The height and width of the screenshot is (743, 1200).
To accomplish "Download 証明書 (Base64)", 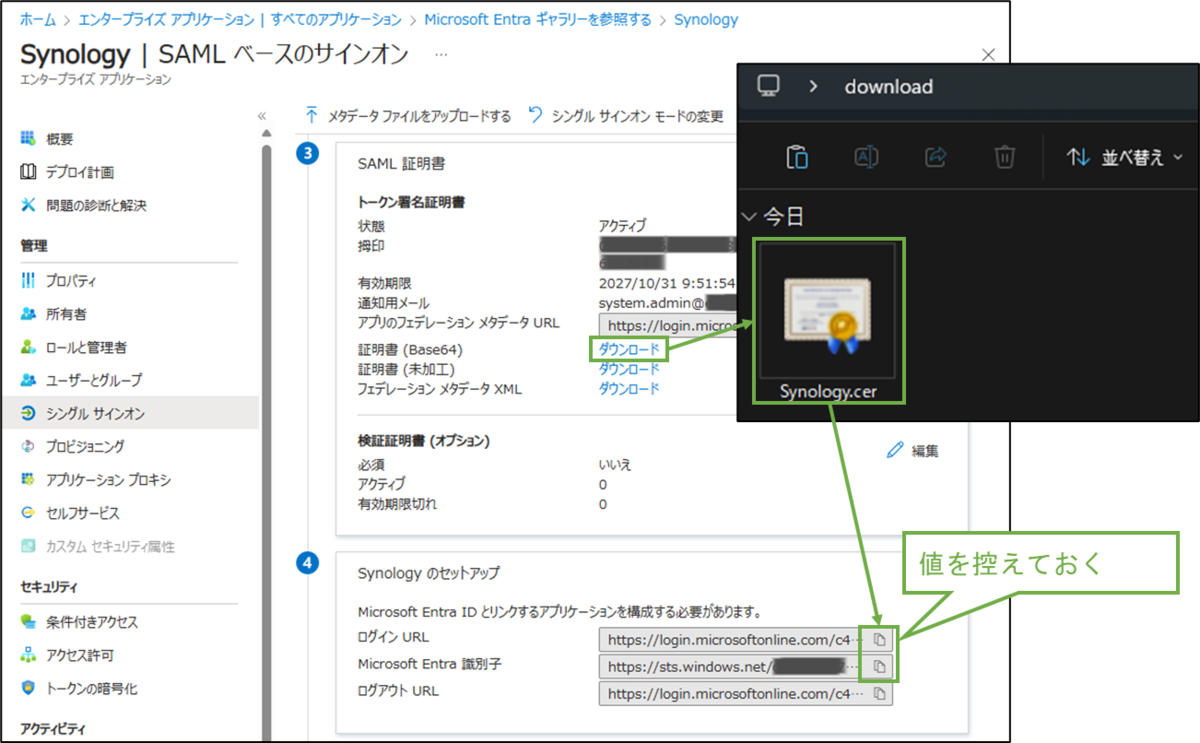I will tap(629, 348).
